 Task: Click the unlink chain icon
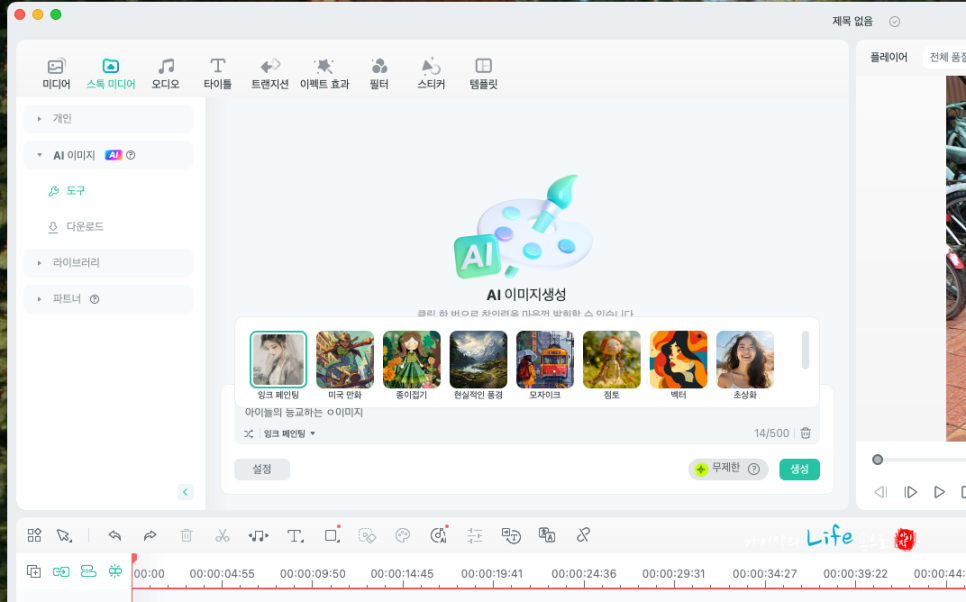tap(583, 535)
